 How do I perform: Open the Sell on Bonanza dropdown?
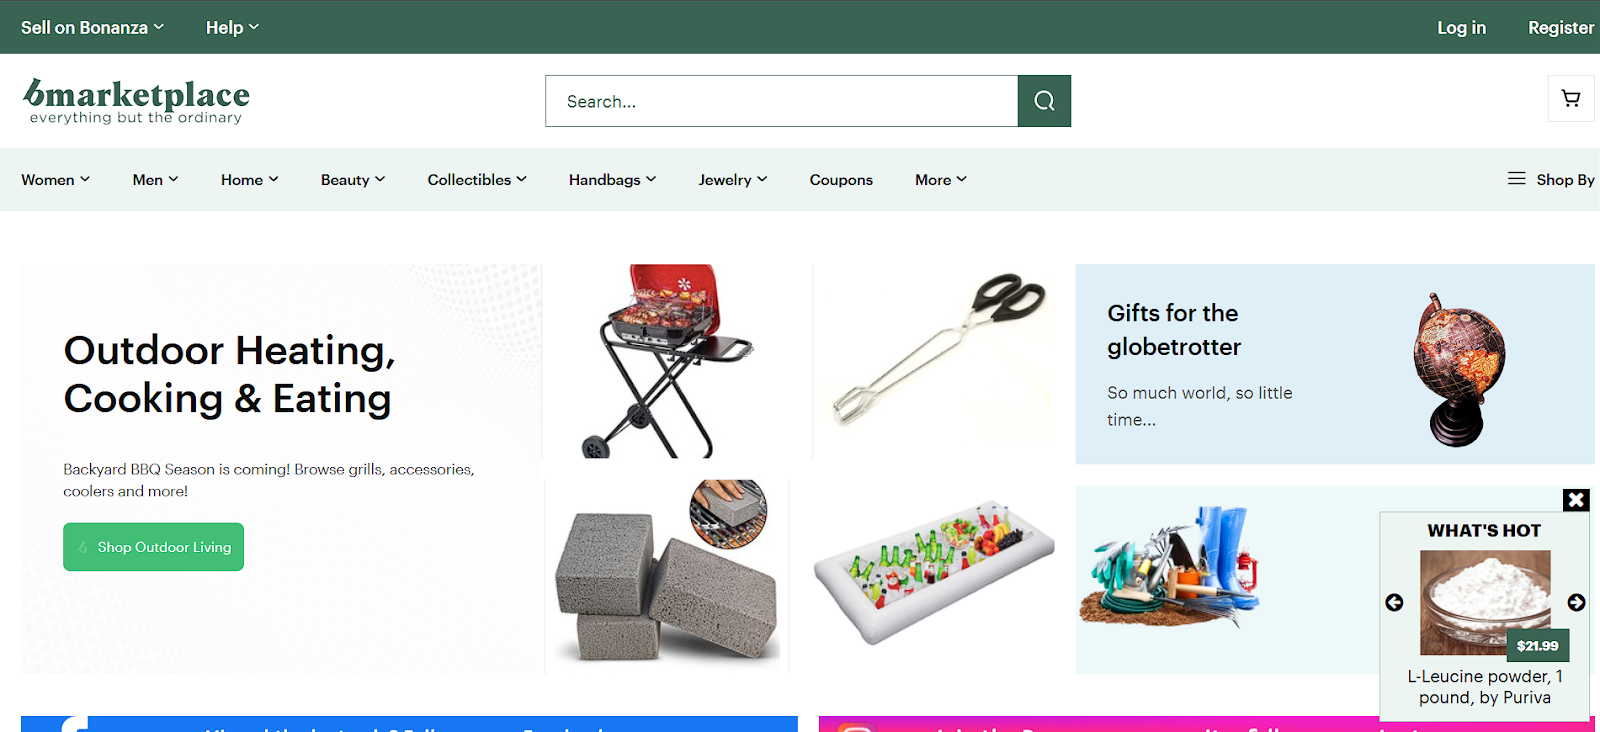click(92, 28)
